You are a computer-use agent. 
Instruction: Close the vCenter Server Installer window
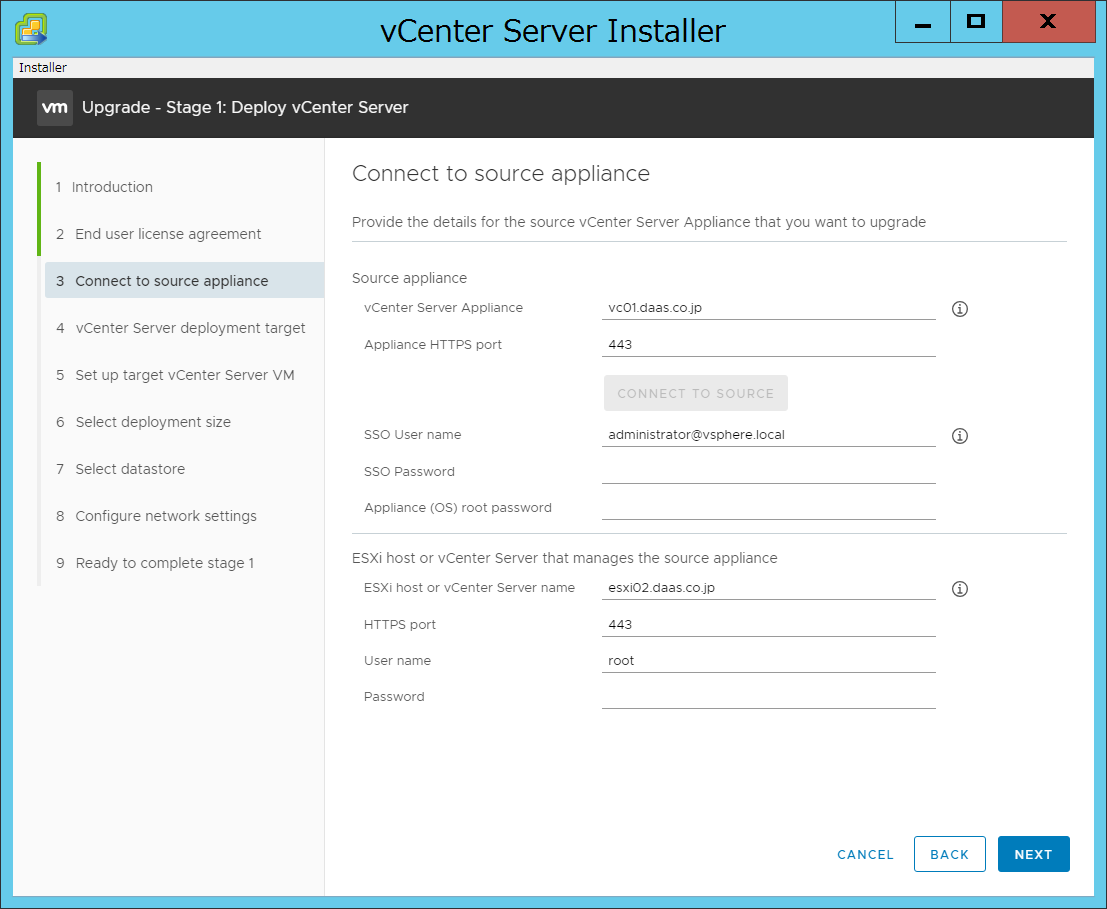coord(1048,22)
